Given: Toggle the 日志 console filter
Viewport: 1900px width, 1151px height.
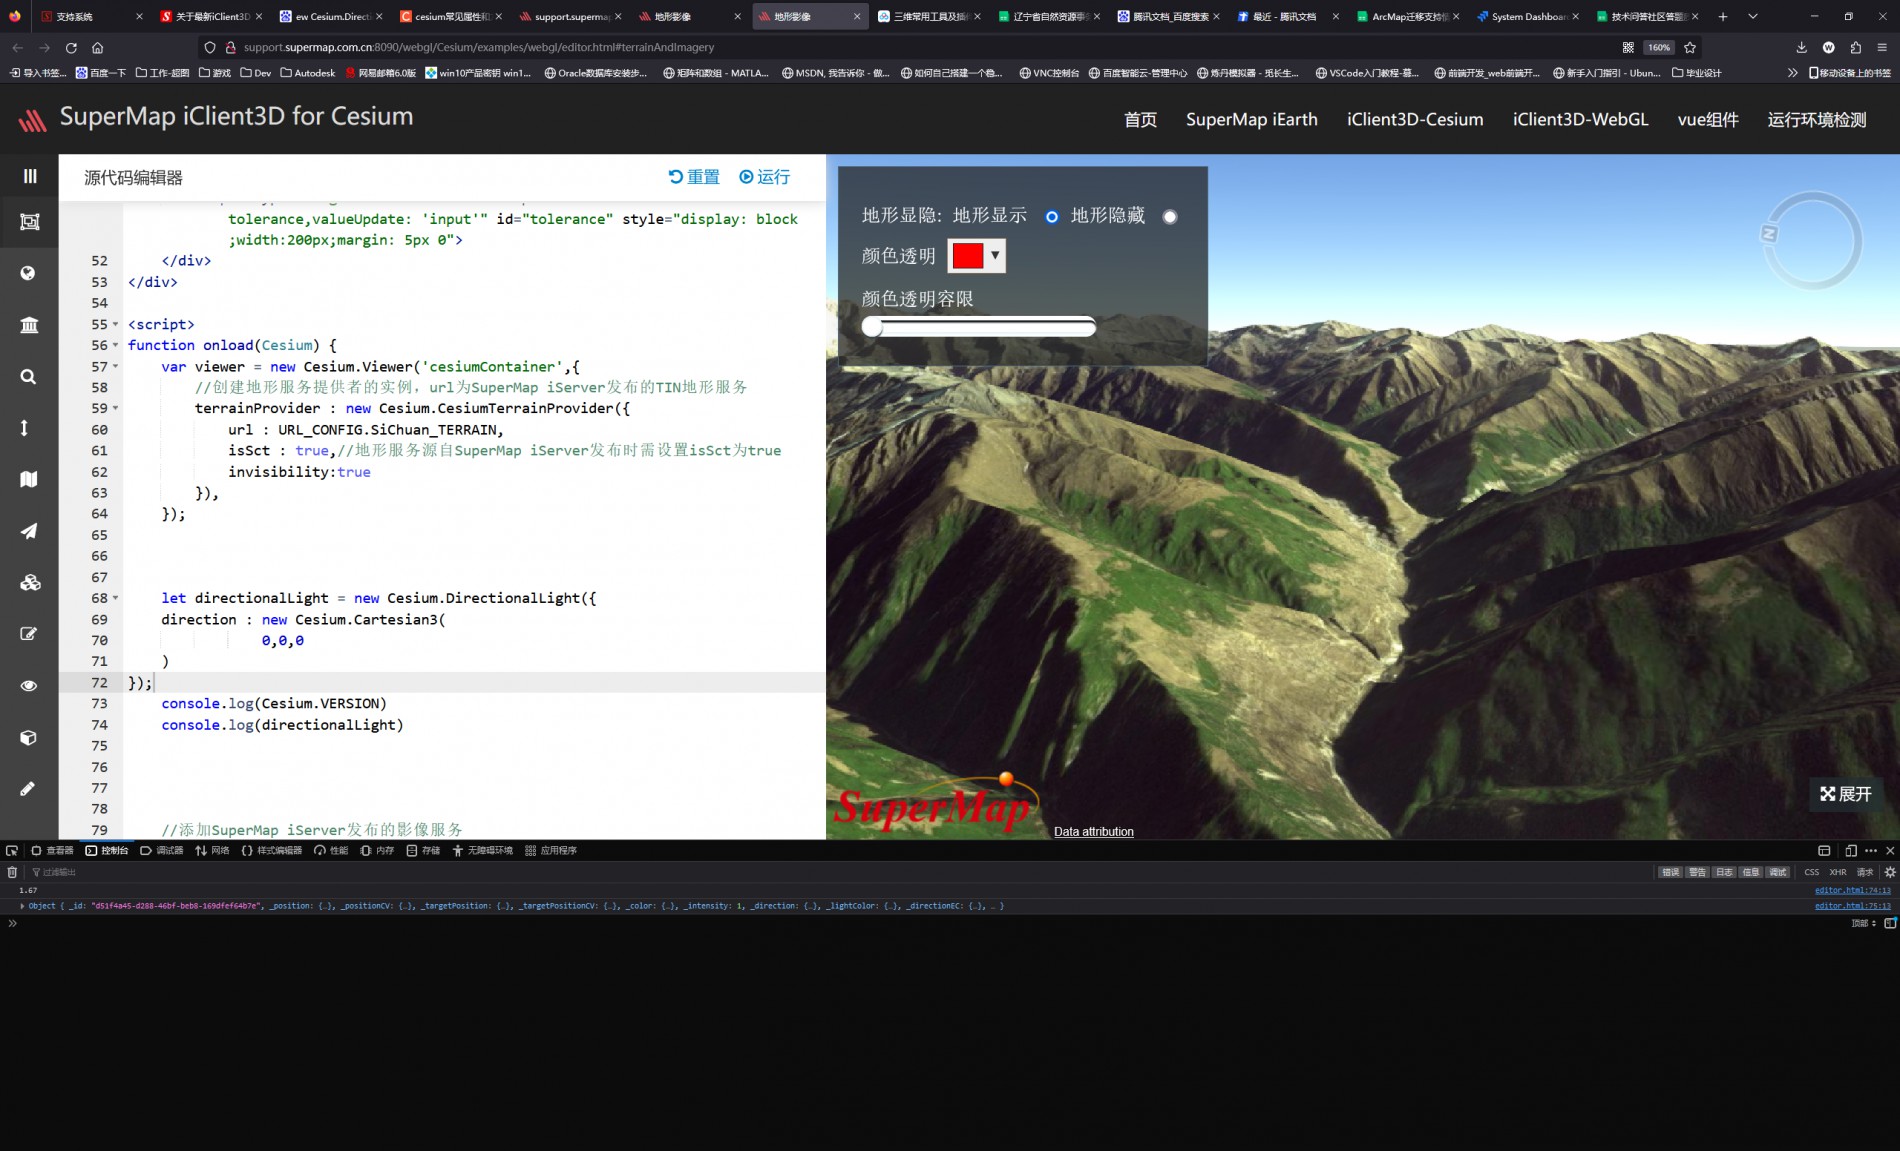Looking at the screenshot, I should [x=1724, y=873].
